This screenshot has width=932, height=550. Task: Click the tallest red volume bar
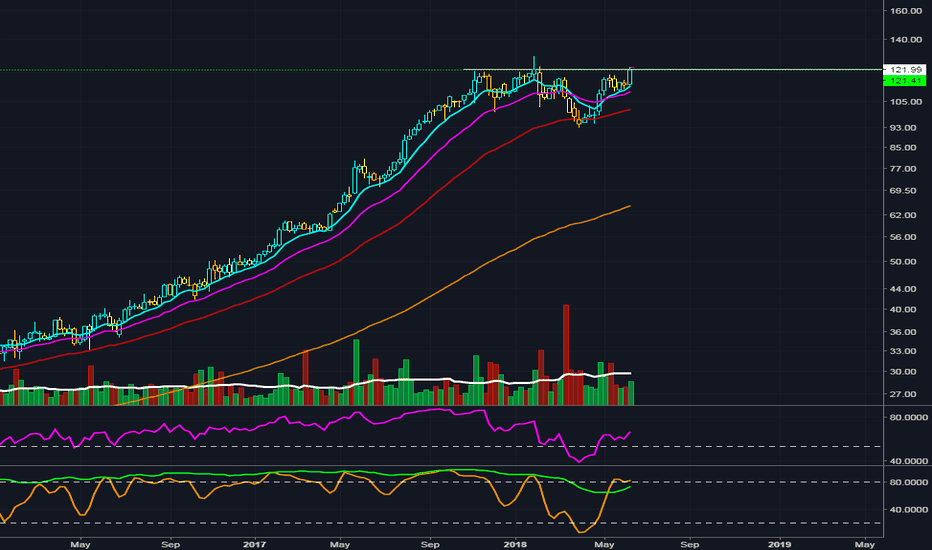(x=566, y=354)
